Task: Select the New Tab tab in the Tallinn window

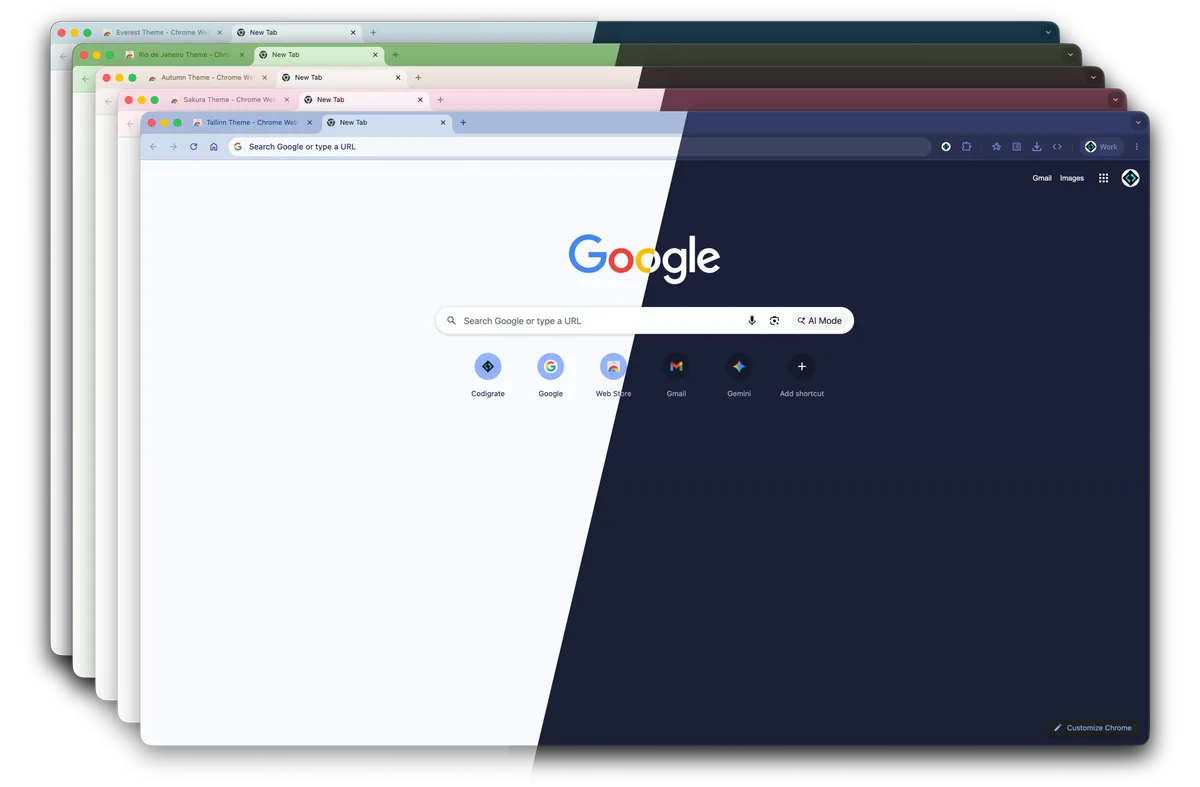Action: [x=386, y=123]
